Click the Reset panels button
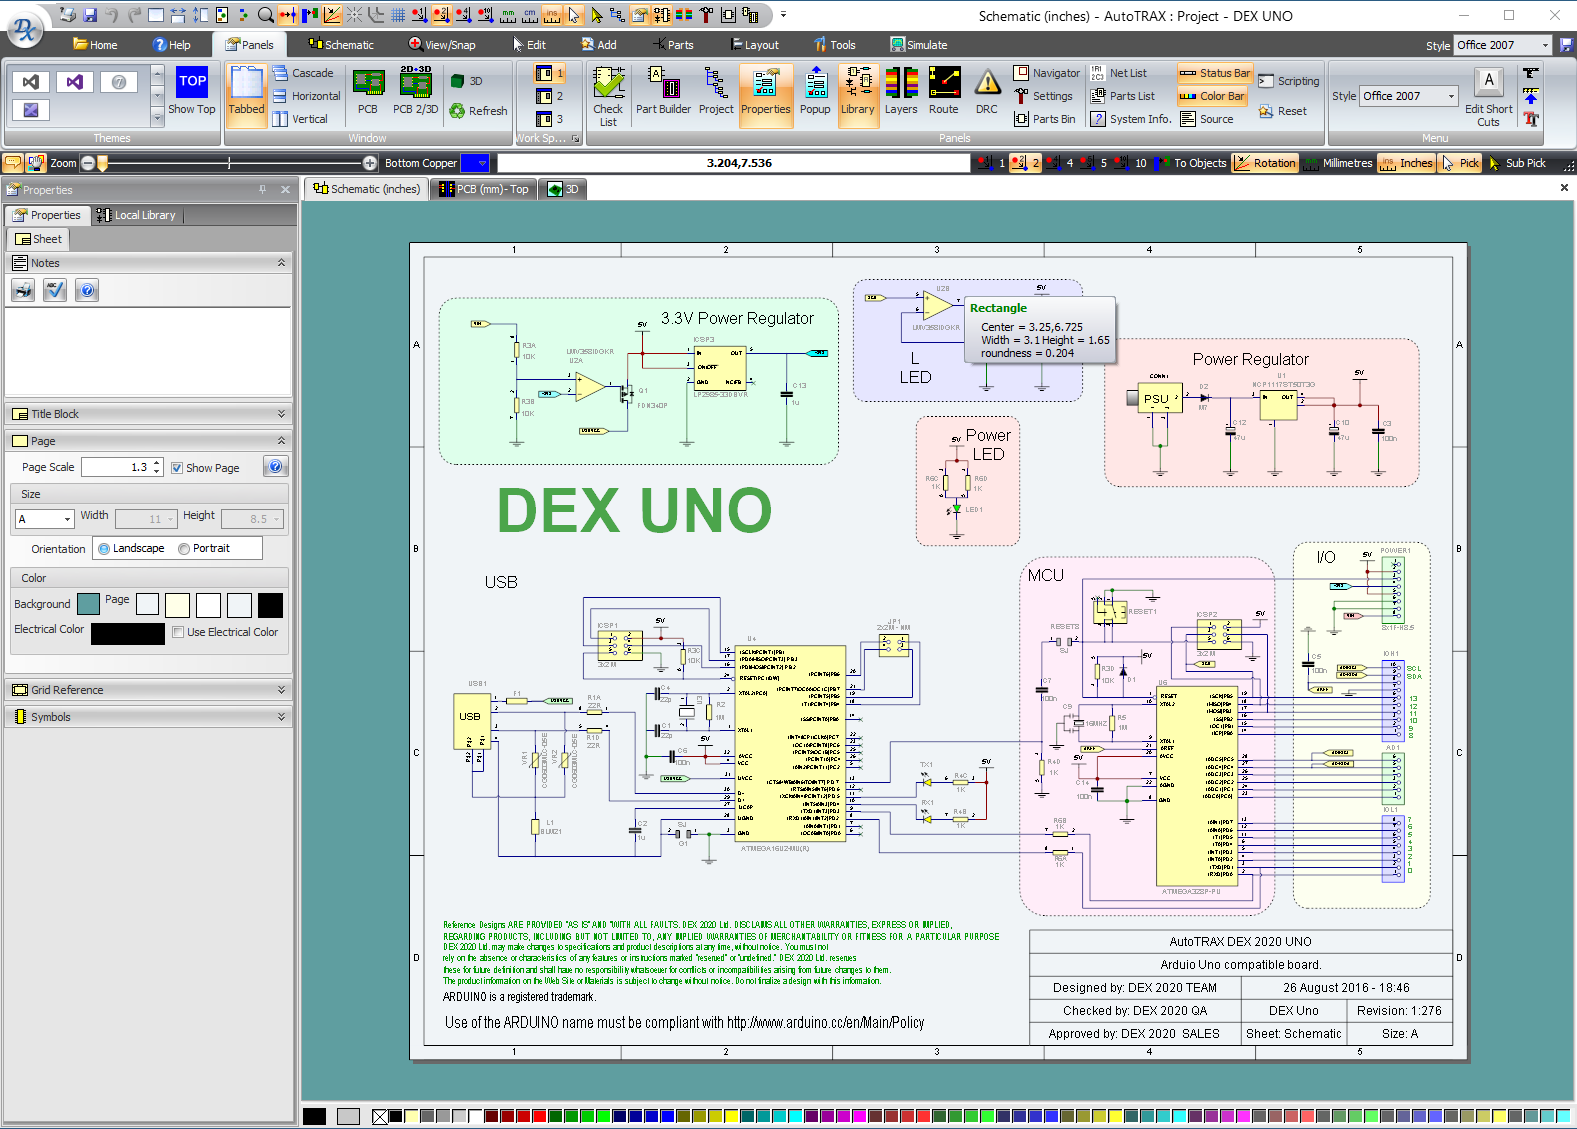 (x=1283, y=111)
